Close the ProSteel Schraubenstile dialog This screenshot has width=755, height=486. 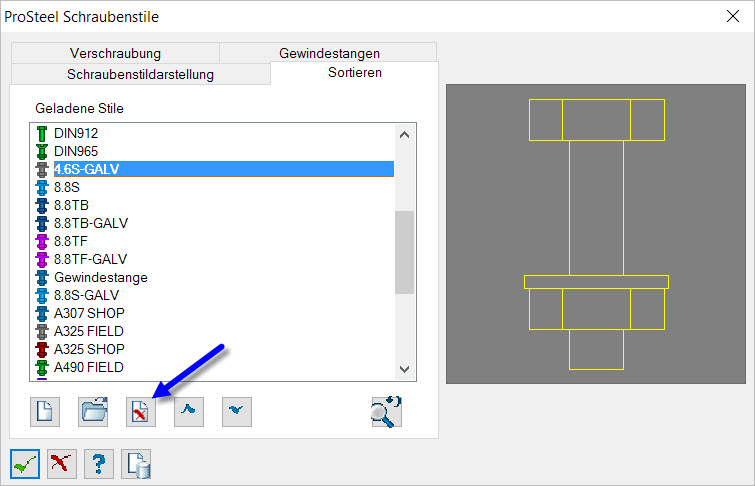[733, 16]
